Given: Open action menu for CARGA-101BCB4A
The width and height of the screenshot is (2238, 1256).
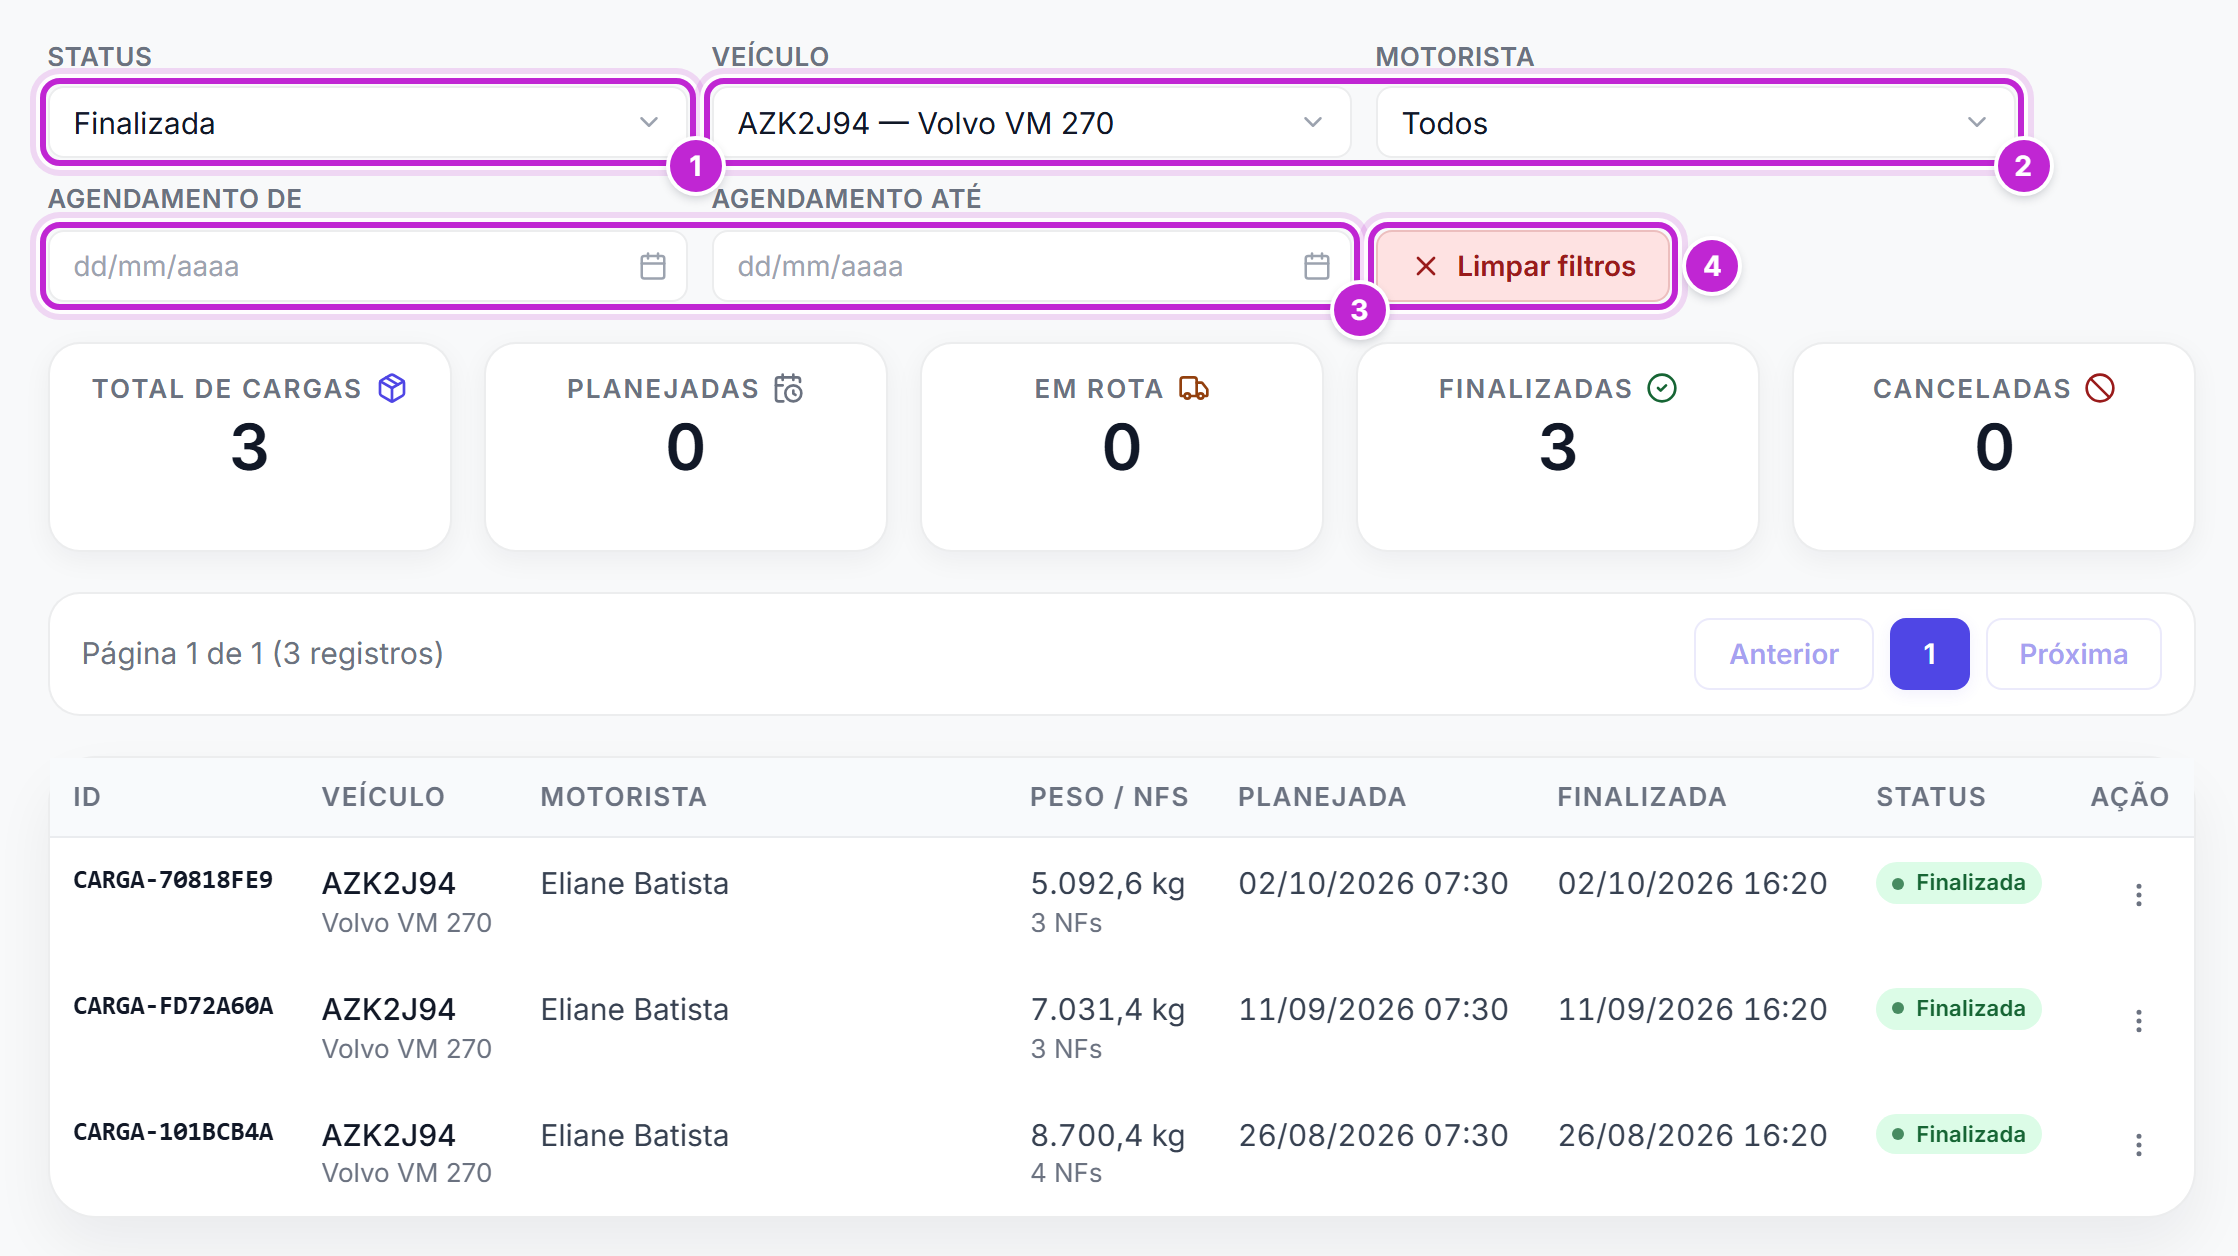Looking at the screenshot, I should point(2138,1145).
